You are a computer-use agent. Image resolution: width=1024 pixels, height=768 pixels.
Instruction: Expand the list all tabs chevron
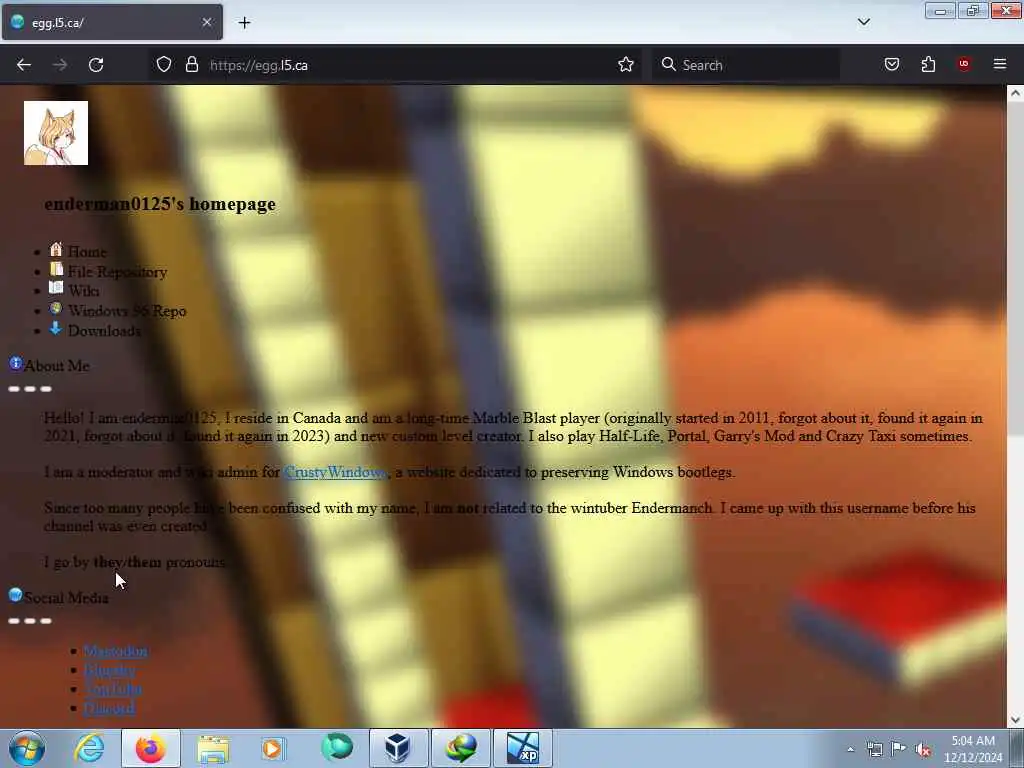click(x=864, y=22)
